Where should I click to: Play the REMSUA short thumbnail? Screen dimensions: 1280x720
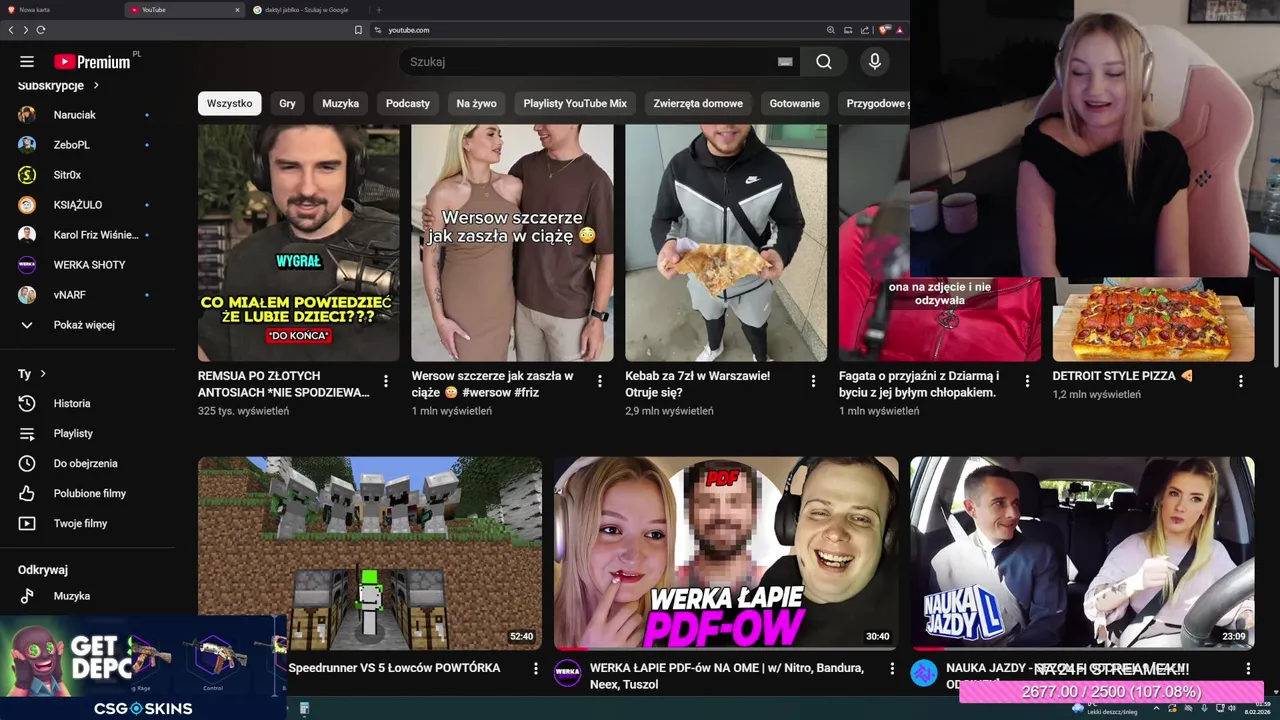coord(298,243)
